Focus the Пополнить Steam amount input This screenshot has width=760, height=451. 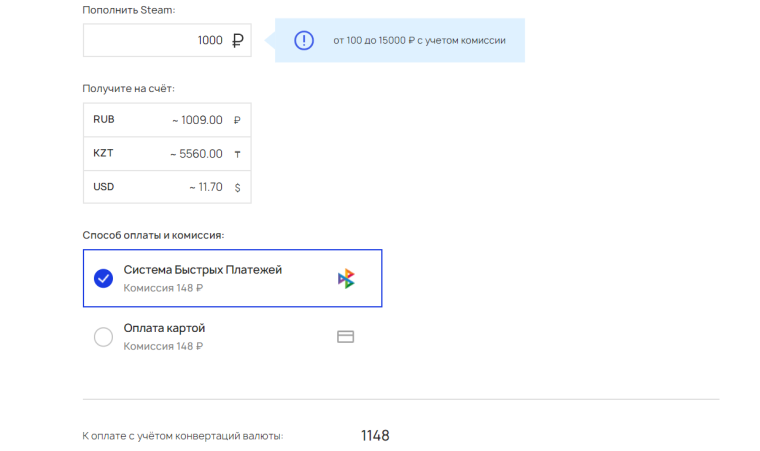click(167, 40)
